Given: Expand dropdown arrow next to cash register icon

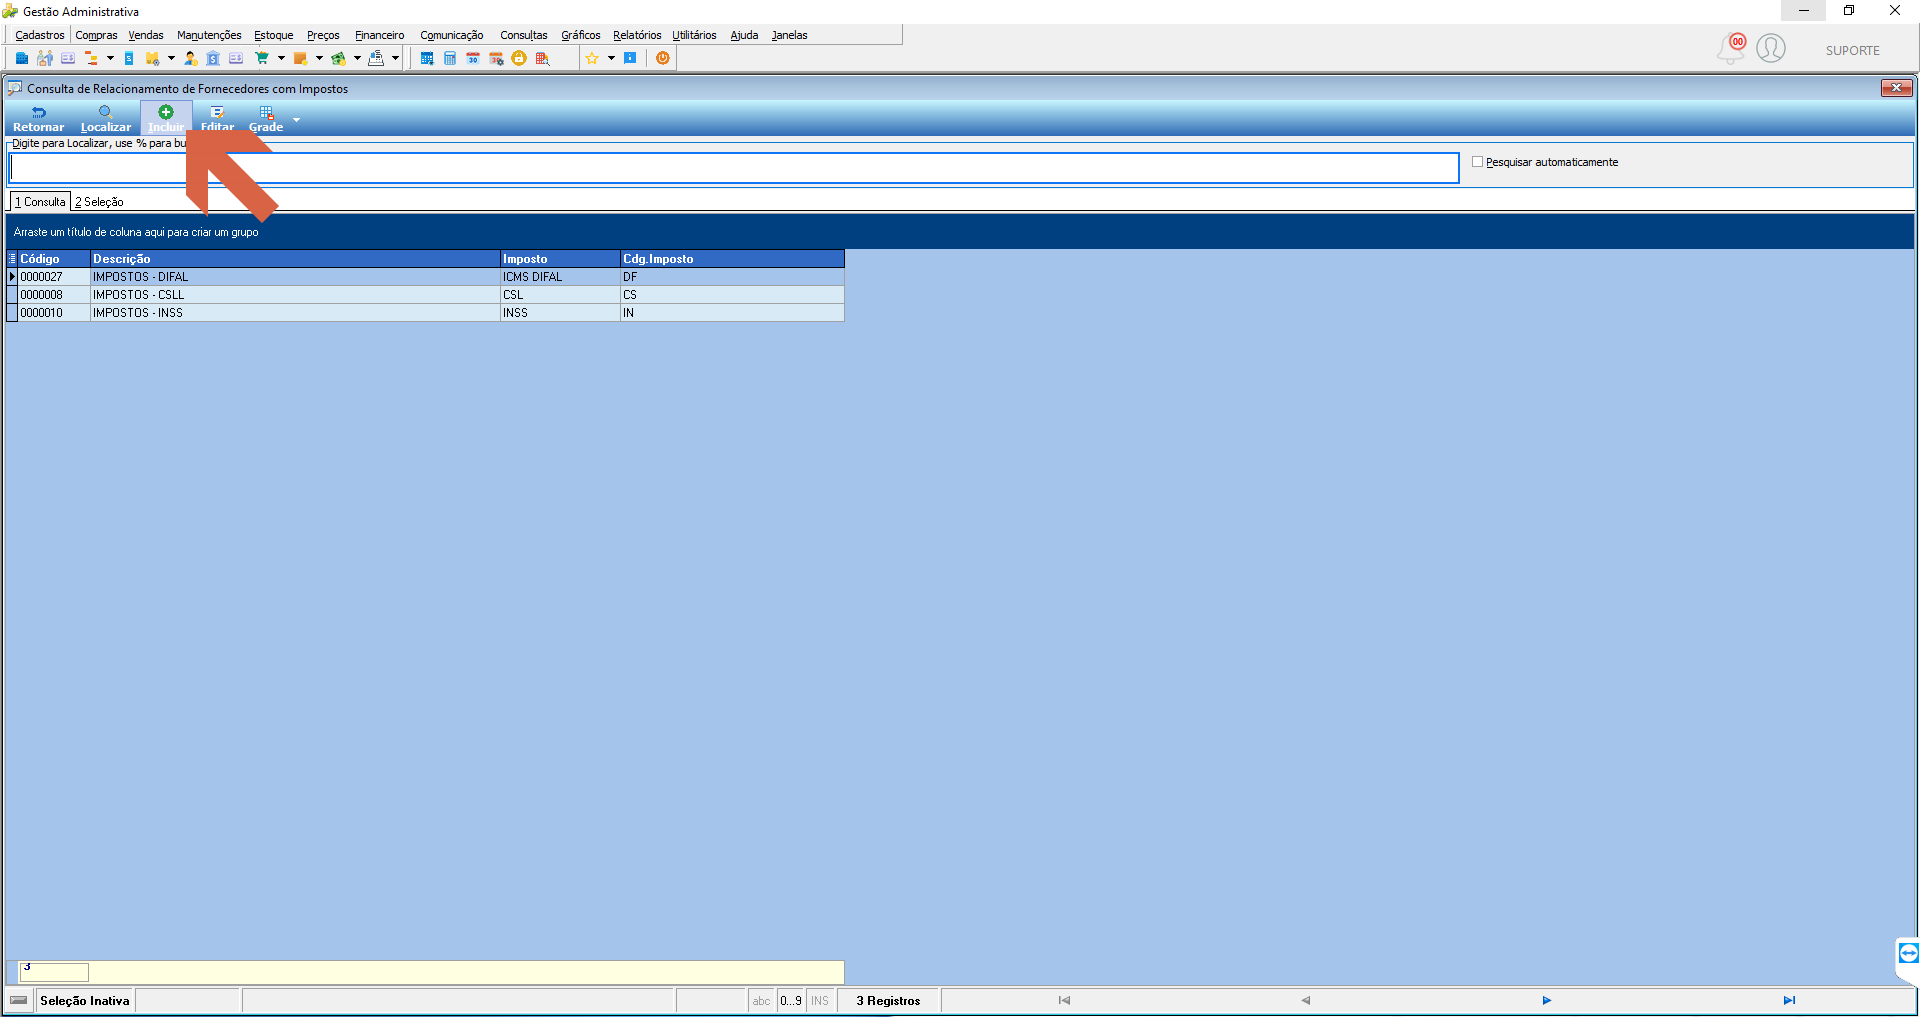Looking at the screenshot, I should 395,58.
